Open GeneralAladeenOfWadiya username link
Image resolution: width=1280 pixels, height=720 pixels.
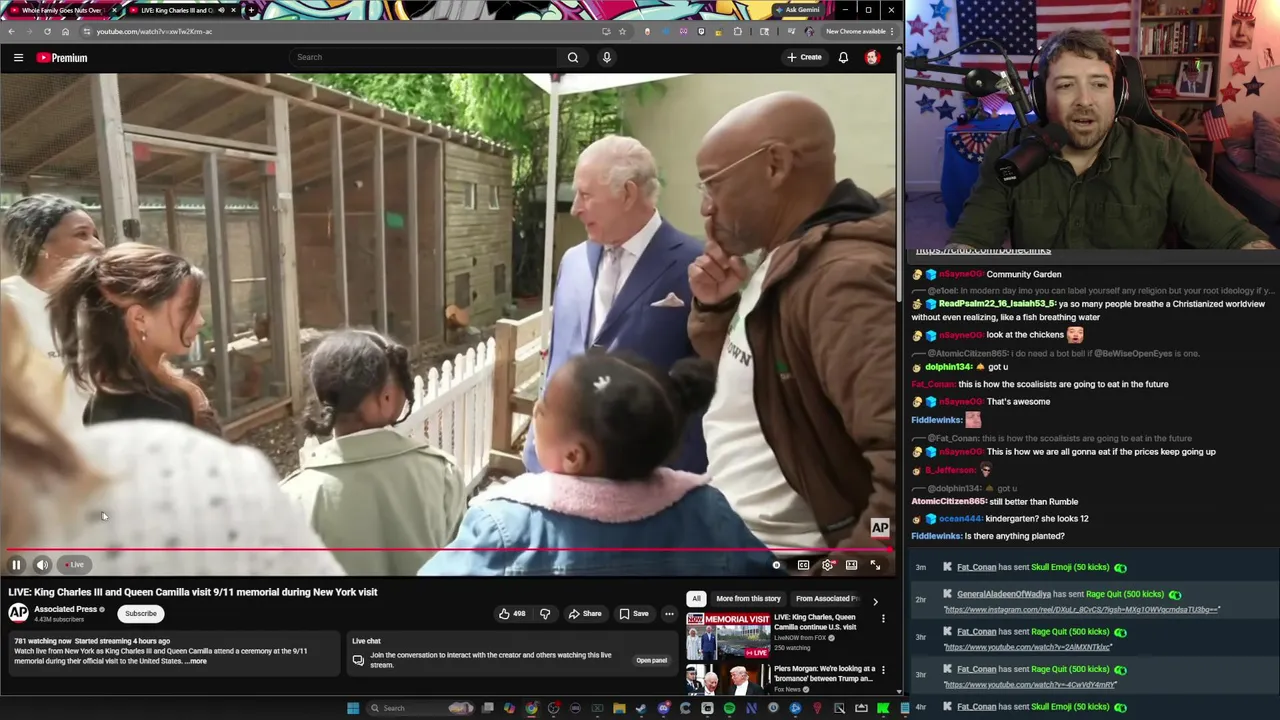[x=1004, y=594]
